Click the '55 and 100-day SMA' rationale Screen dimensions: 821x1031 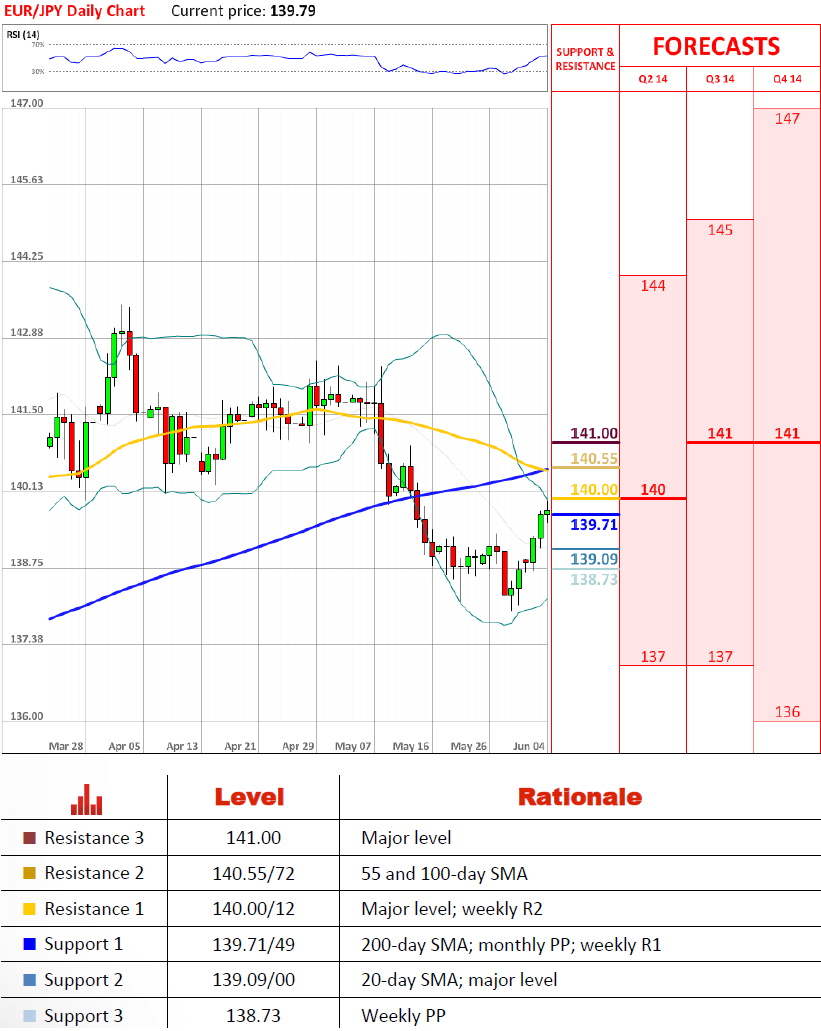pyautogui.click(x=444, y=874)
